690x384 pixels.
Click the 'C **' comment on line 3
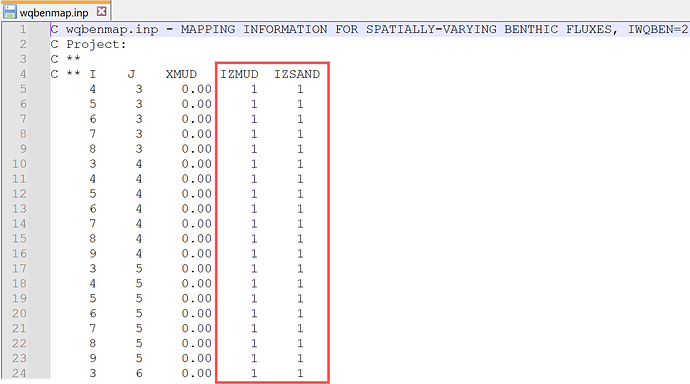pyautogui.click(x=66, y=59)
